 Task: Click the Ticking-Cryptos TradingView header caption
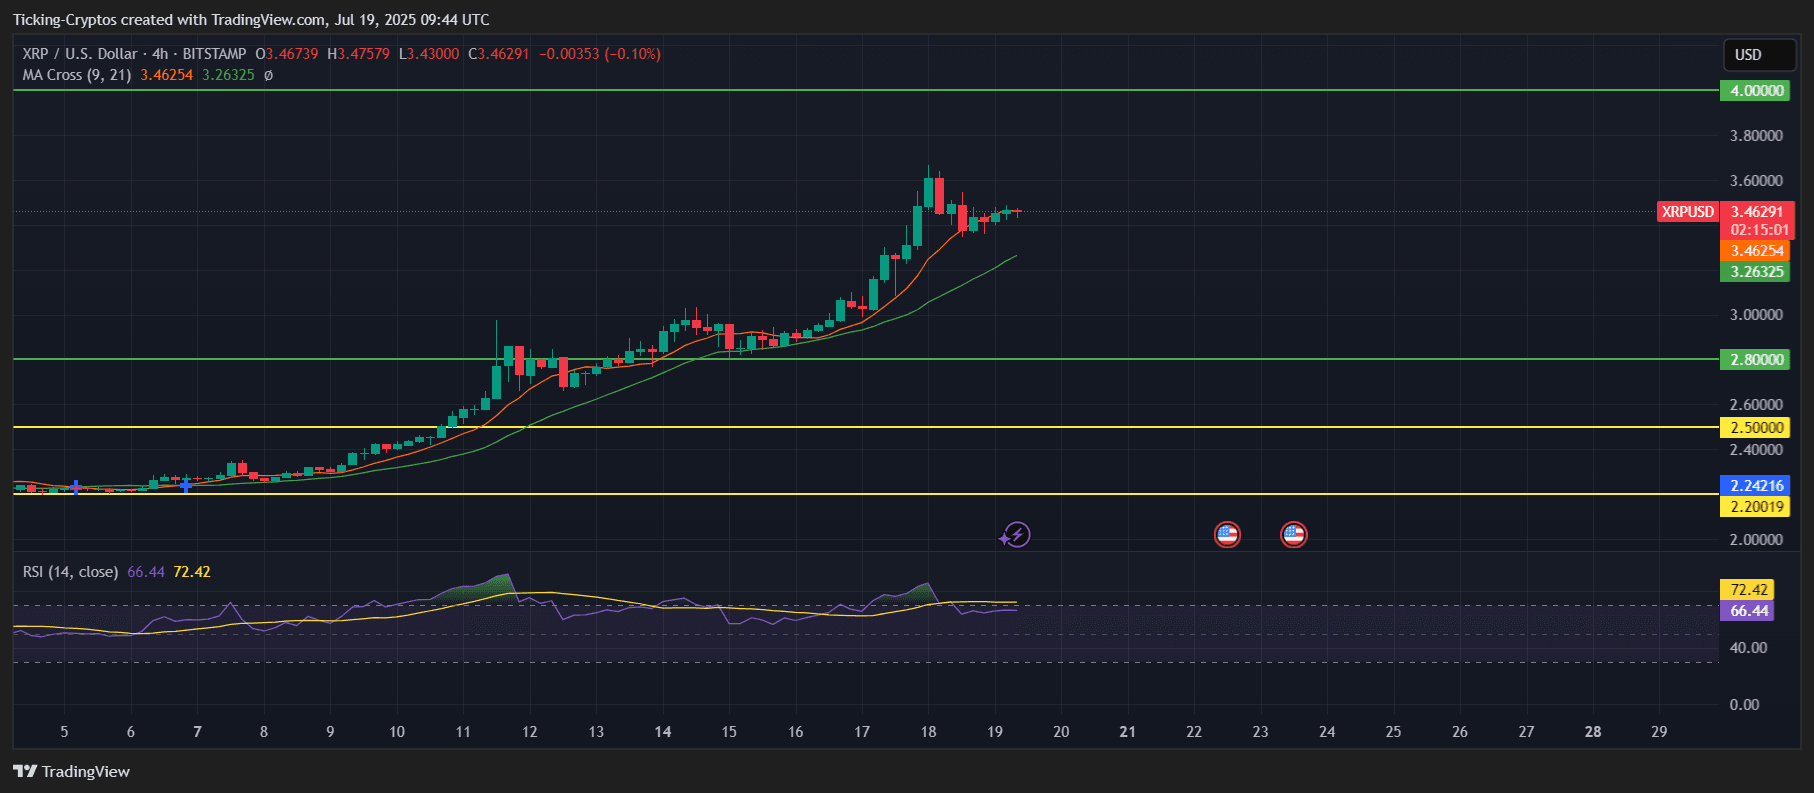click(251, 20)
